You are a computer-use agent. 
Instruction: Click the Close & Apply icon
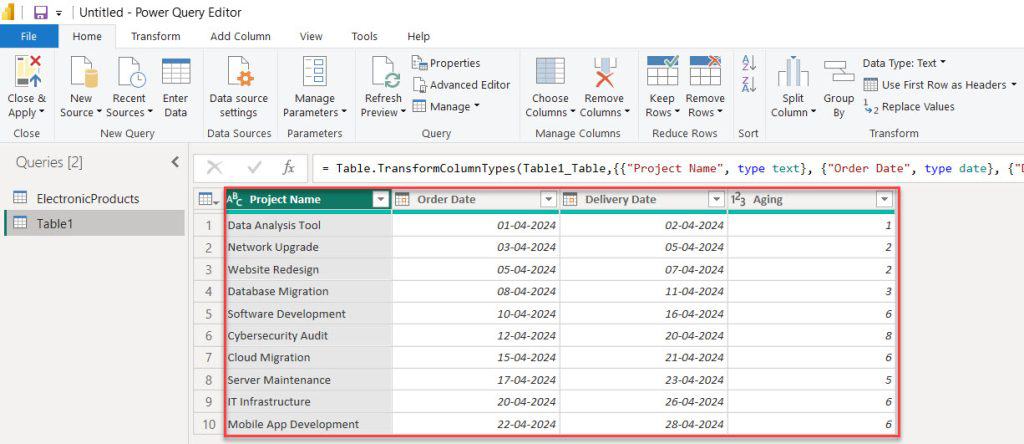(x=27, y=71)
